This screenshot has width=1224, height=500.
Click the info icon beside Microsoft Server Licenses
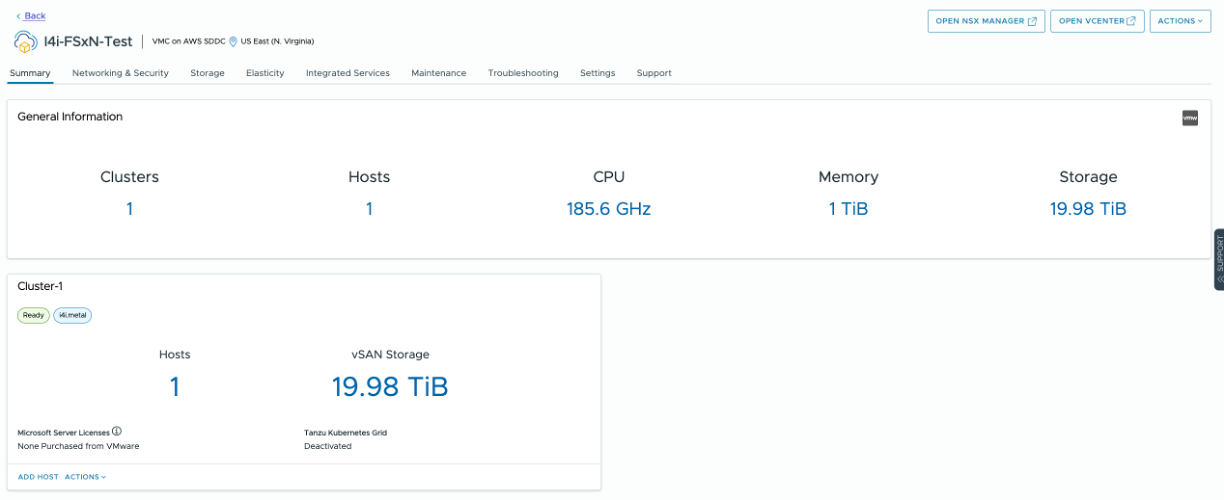click(x=117, y=431)
